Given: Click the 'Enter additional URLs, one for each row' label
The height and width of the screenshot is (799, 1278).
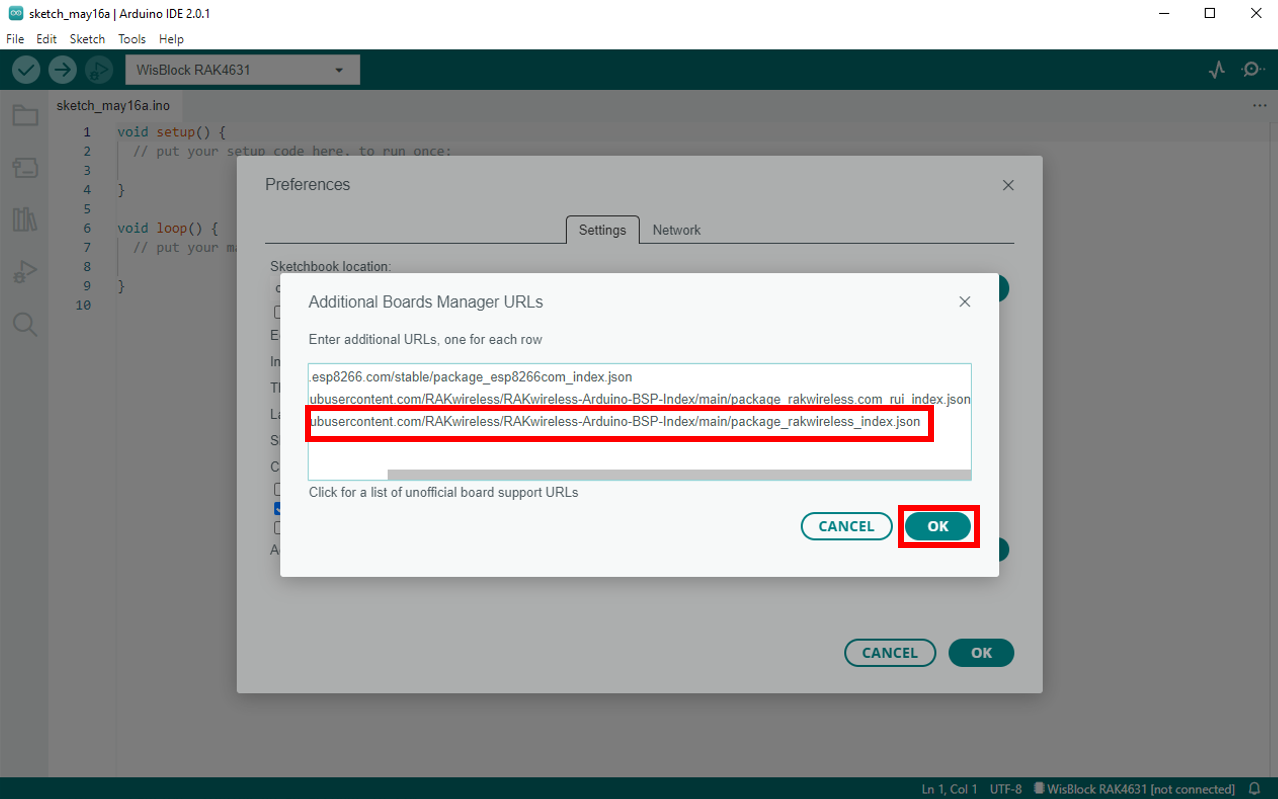Looking at the screenshot, I should [425, 339].
